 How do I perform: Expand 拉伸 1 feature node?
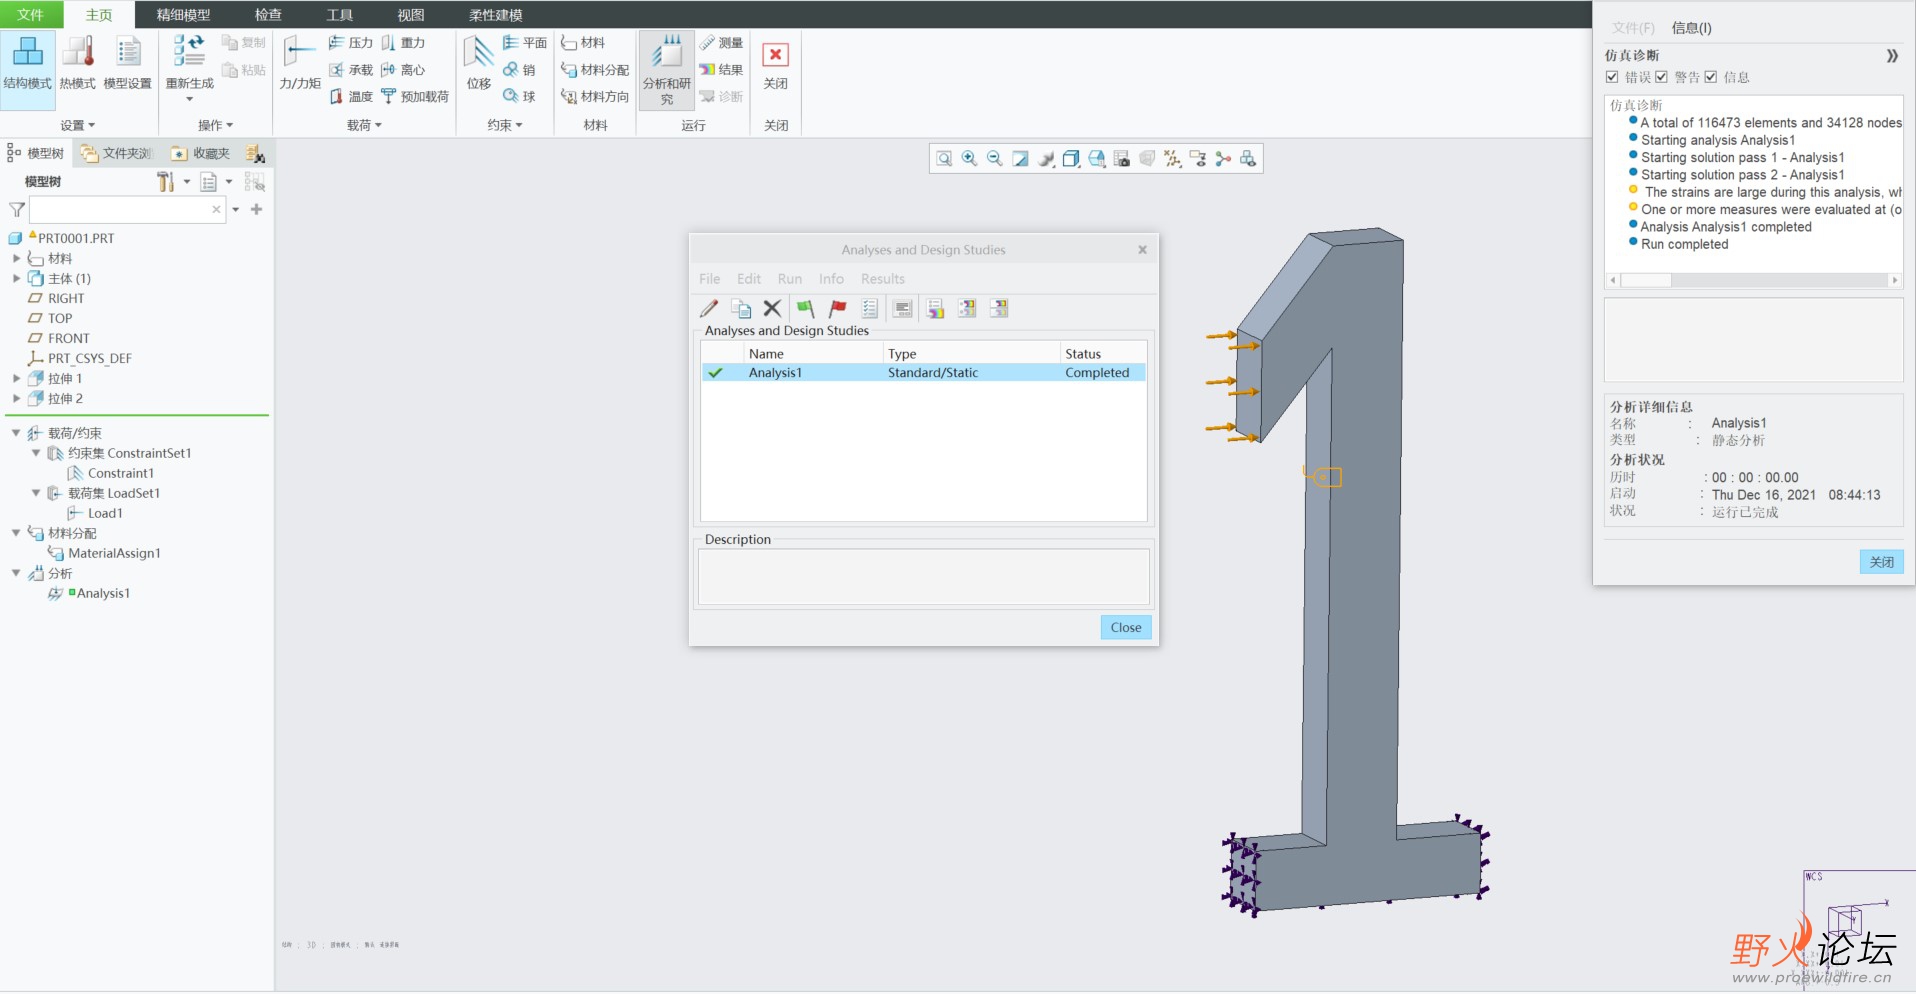[16, 378]
